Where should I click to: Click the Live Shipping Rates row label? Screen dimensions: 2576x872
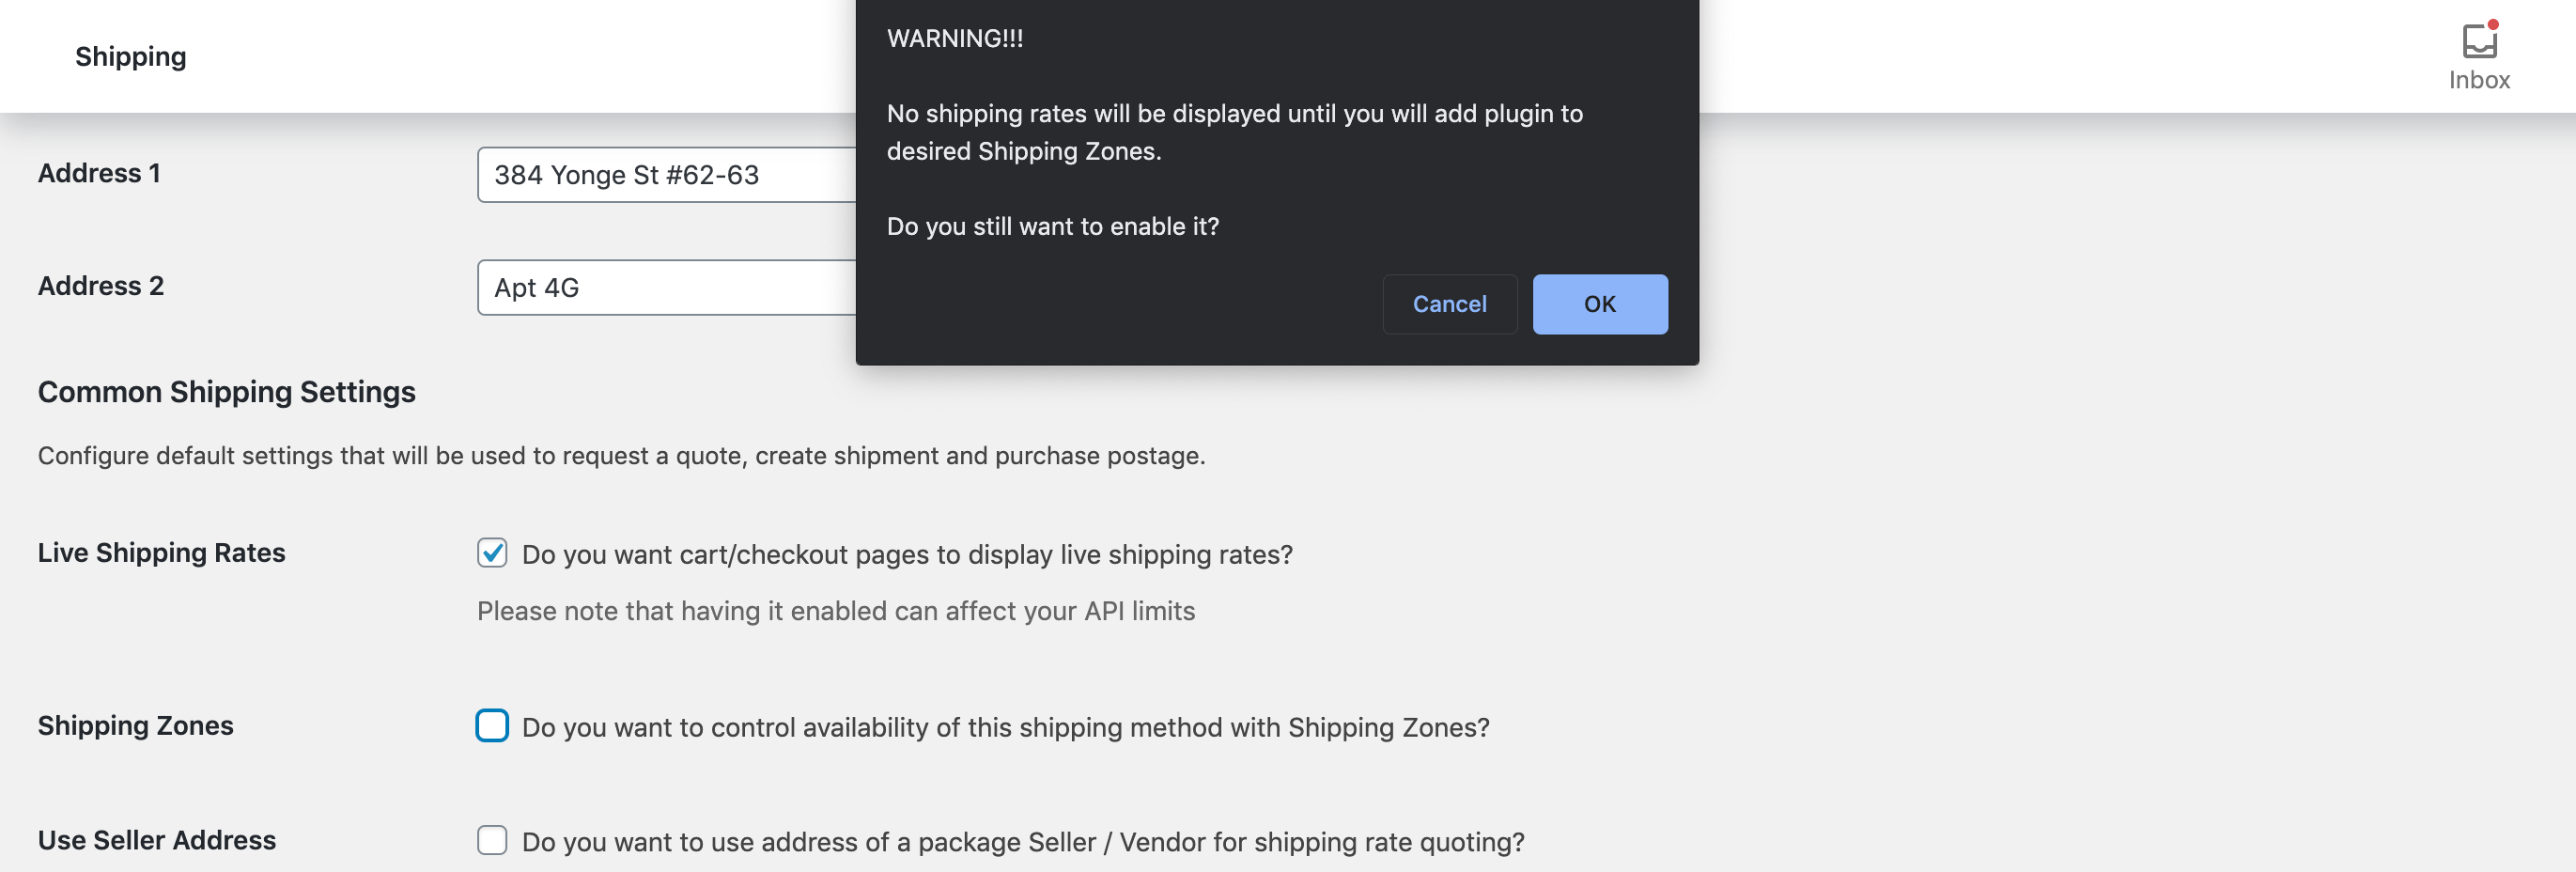pyautogui.click(x=162, y=553)
